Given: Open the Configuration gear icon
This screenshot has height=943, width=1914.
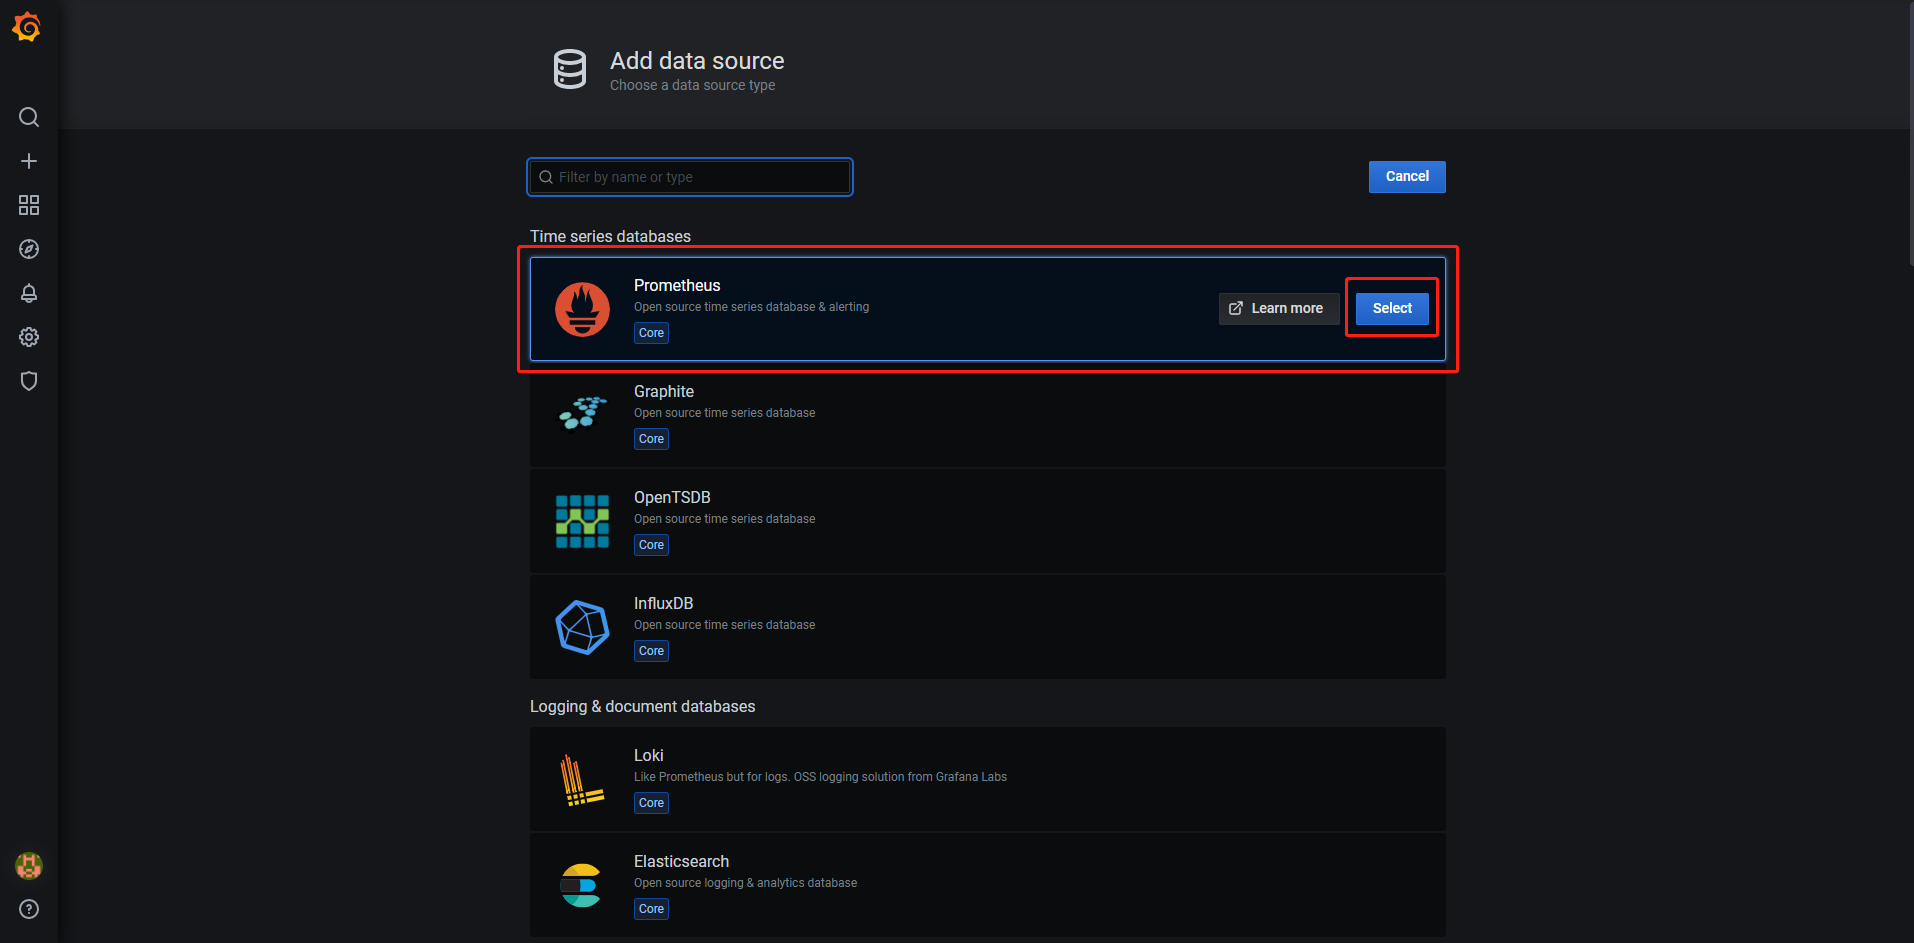Looking at the screenshot, I should click(29, 337).
